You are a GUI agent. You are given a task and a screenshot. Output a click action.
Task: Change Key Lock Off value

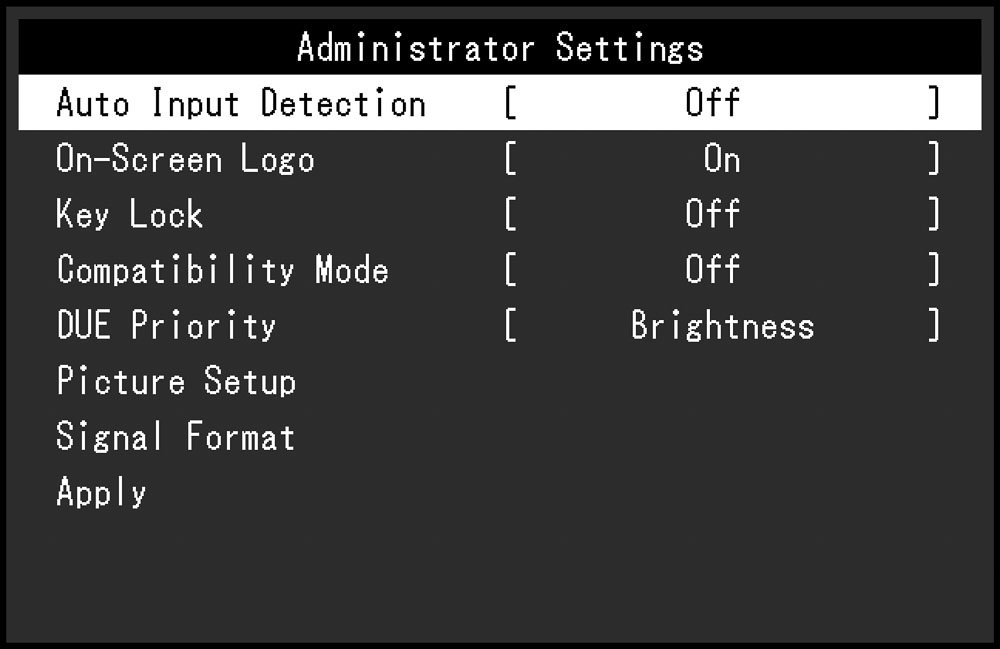click(x=712, y=214)
